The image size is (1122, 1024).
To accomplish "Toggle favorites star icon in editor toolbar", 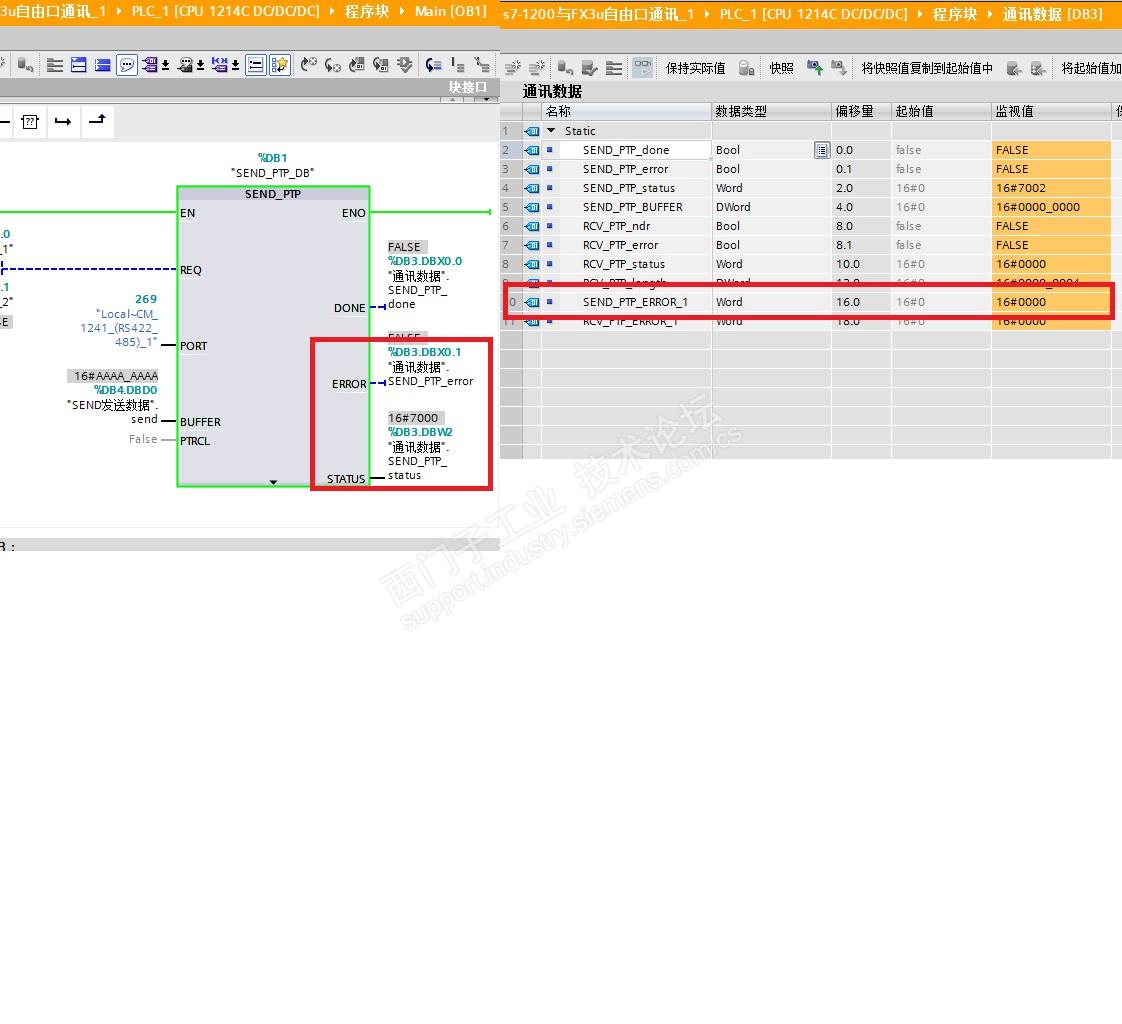I will point(280,65).
